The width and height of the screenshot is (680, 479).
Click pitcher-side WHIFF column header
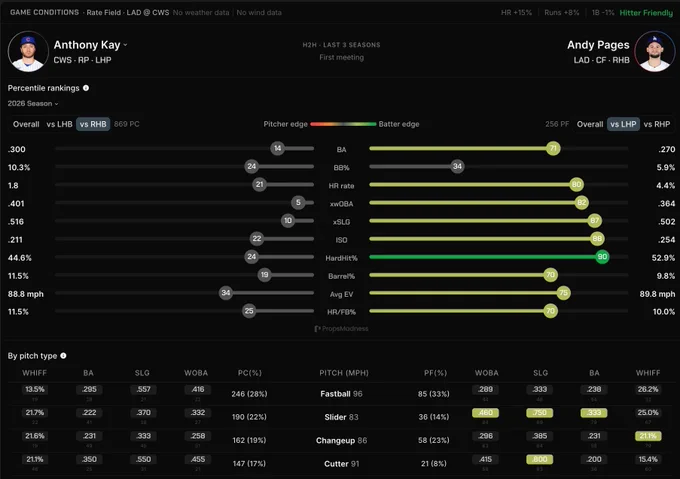pos(35,373)
